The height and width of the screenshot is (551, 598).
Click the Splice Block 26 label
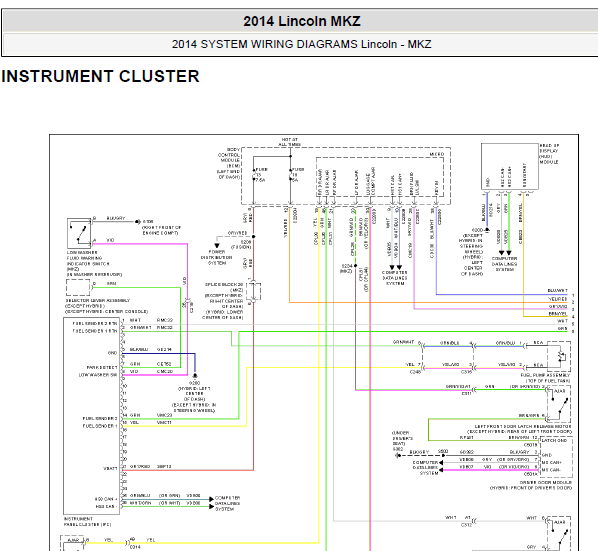(x=223, y=301)
